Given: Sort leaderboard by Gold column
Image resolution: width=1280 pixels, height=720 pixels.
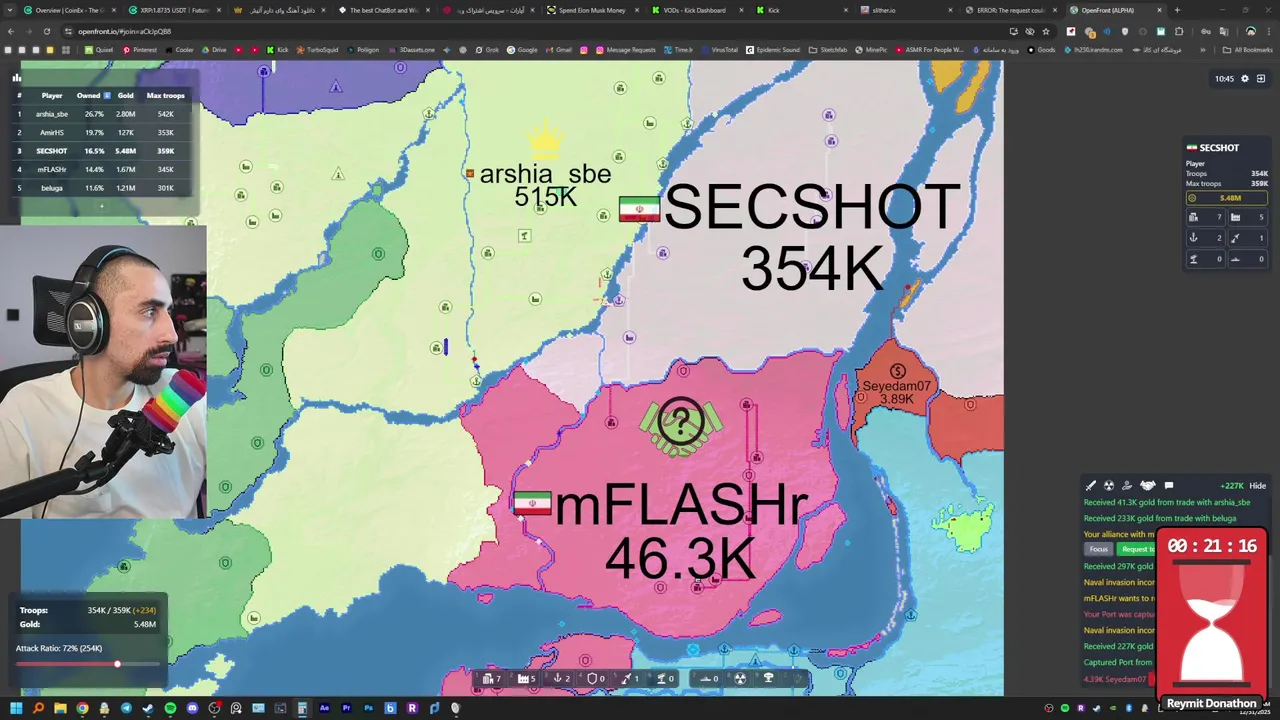Looking at the screenshot, I should (125, 95).
